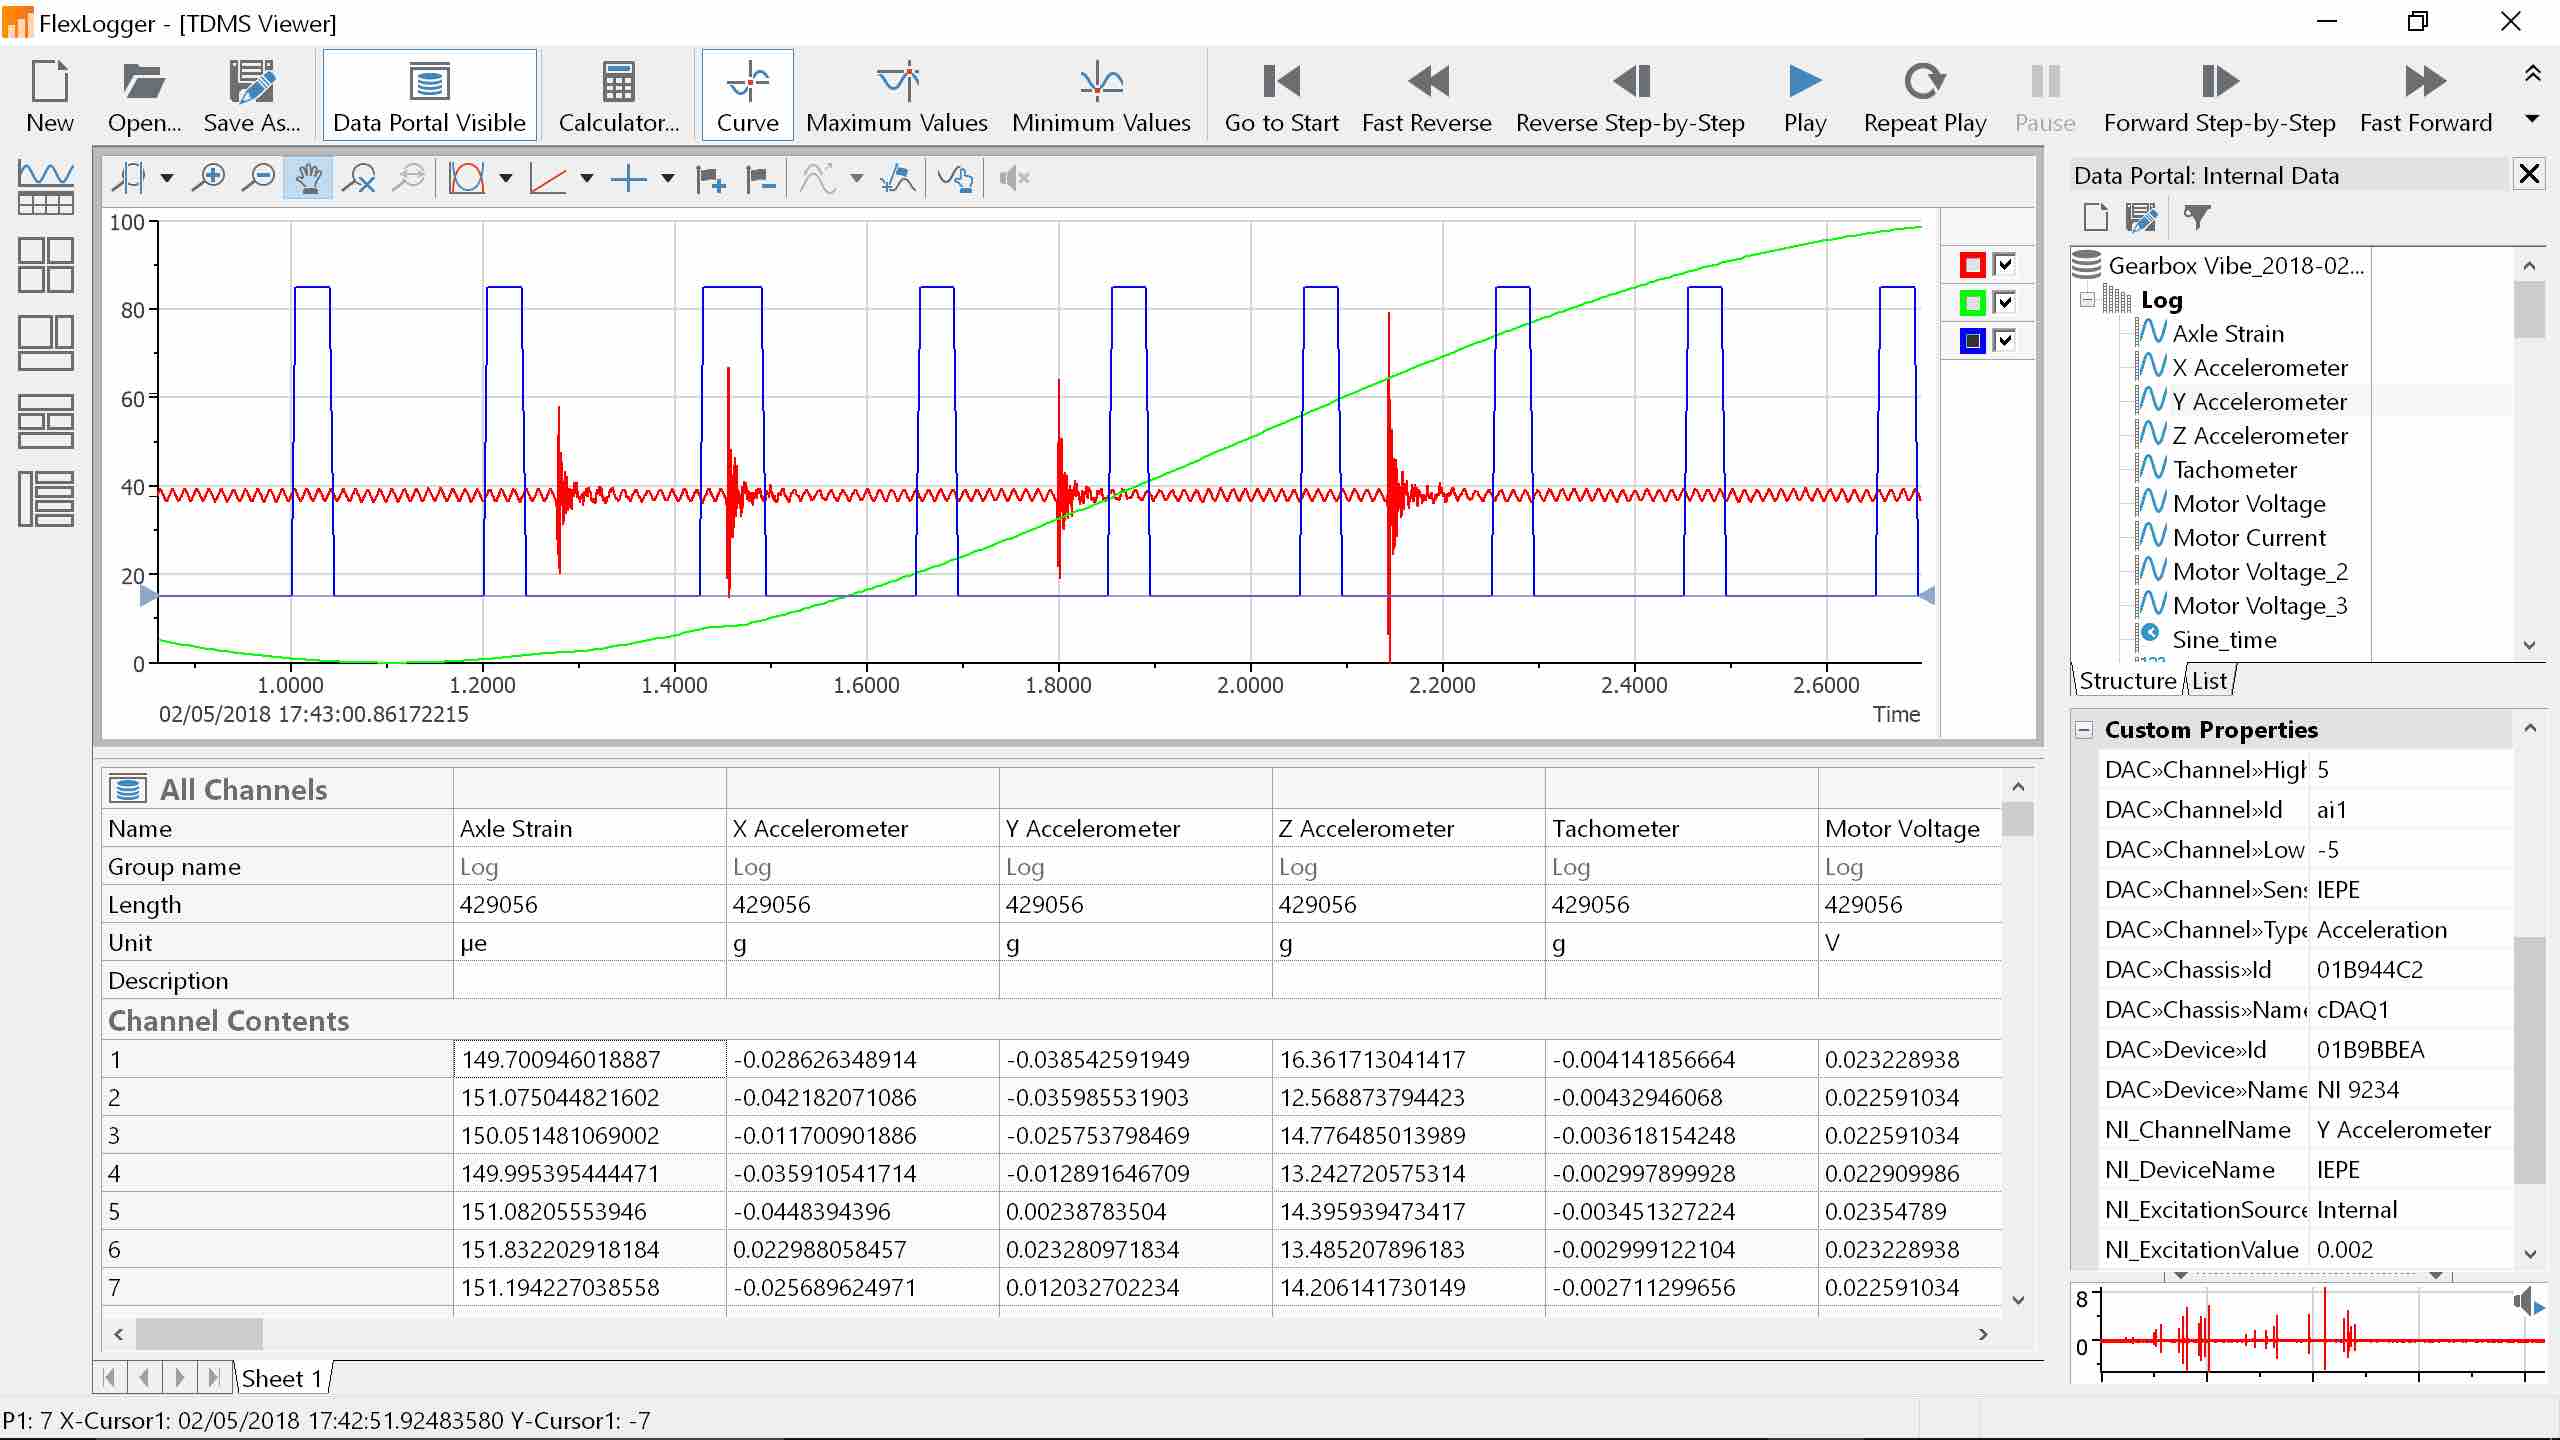The width and height of the screenshot is (2560, 1440).
Task: Toggle the blue curve visibility checkbox
Action: (2004, 341)
